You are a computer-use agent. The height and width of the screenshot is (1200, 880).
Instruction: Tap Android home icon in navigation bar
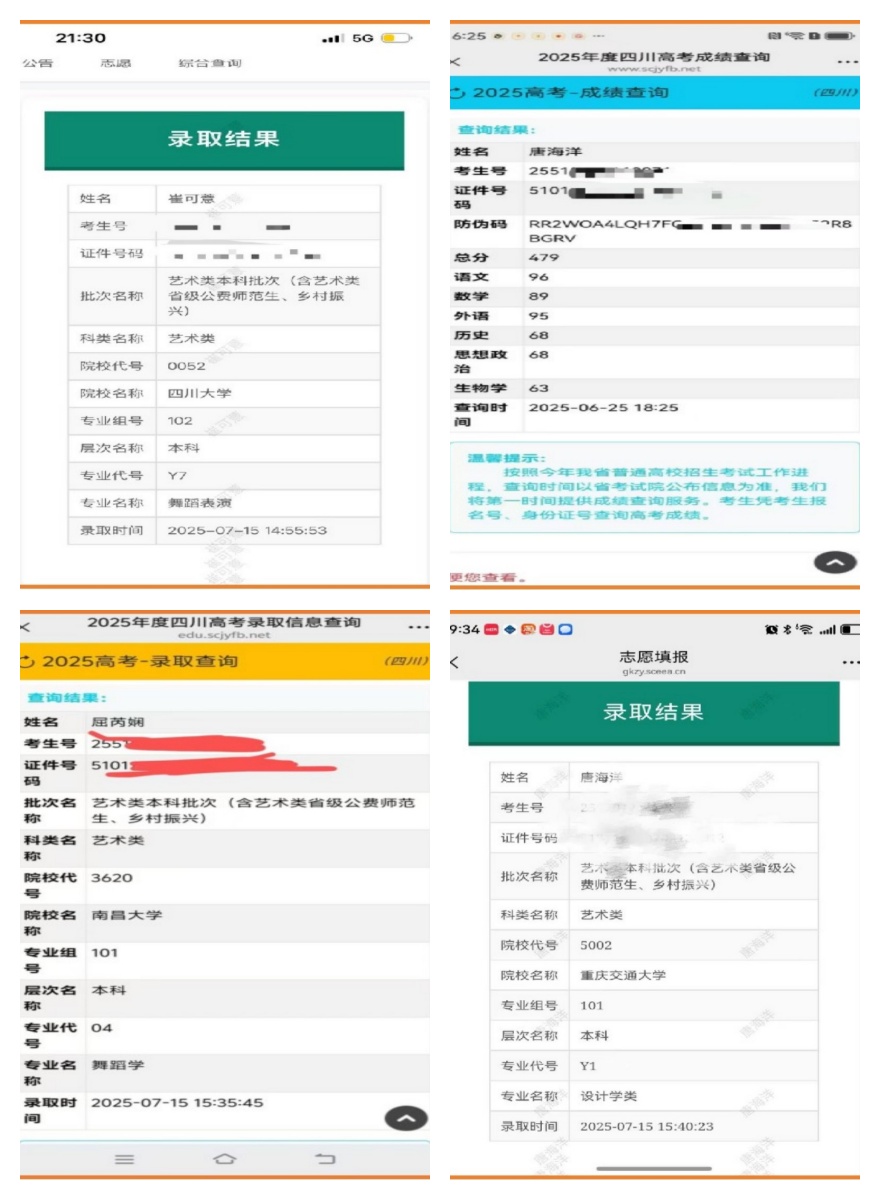(224, 1158)
